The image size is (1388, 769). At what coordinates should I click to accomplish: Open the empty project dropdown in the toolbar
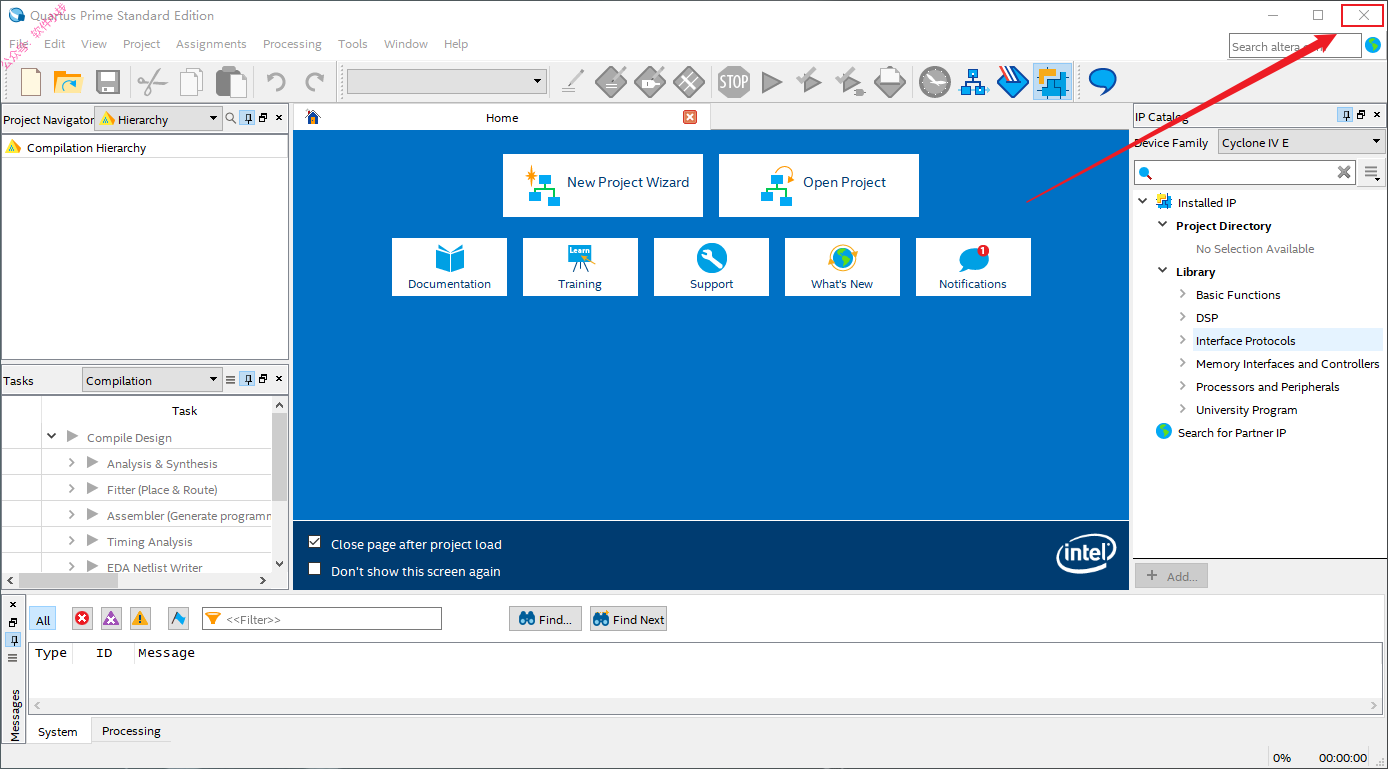point(446,82)
